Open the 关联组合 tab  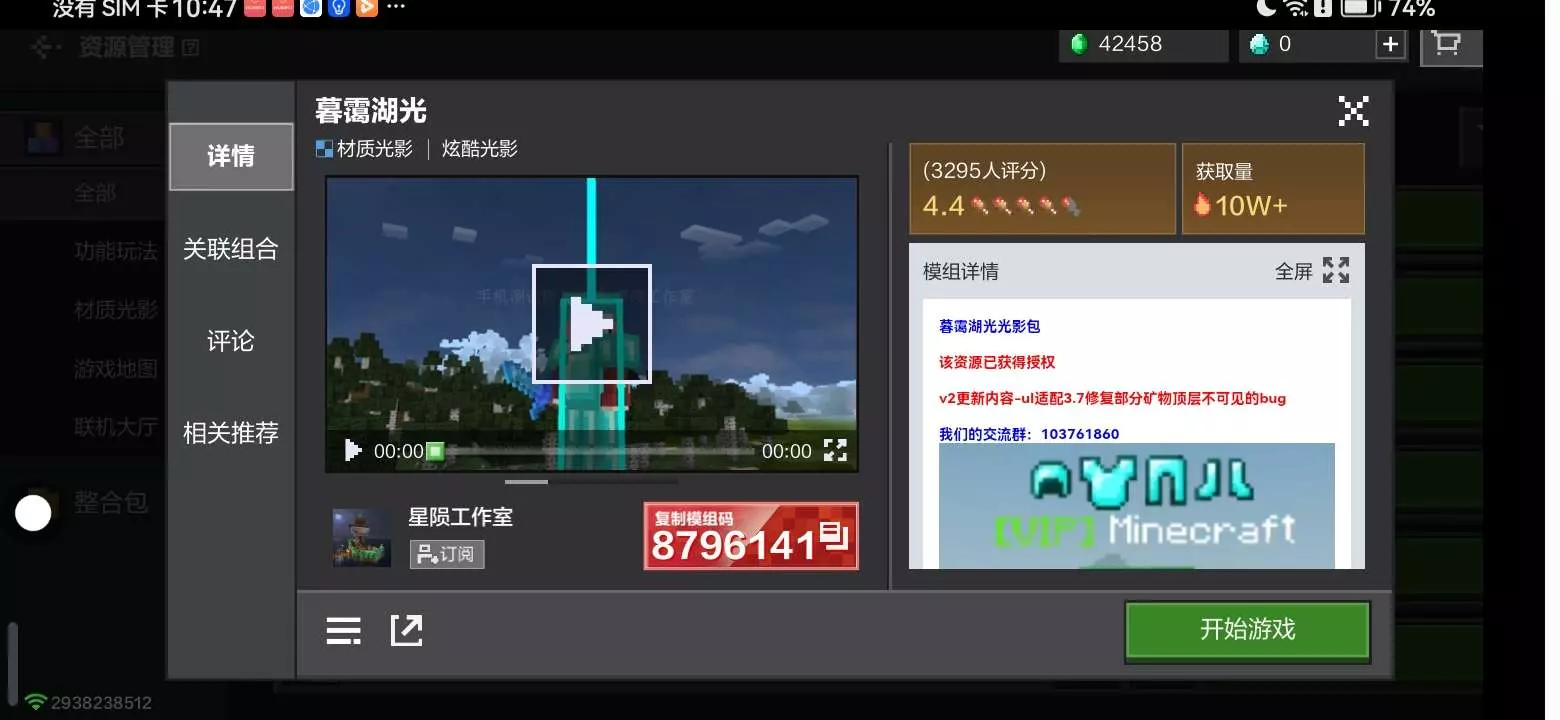tap(231, 249)
